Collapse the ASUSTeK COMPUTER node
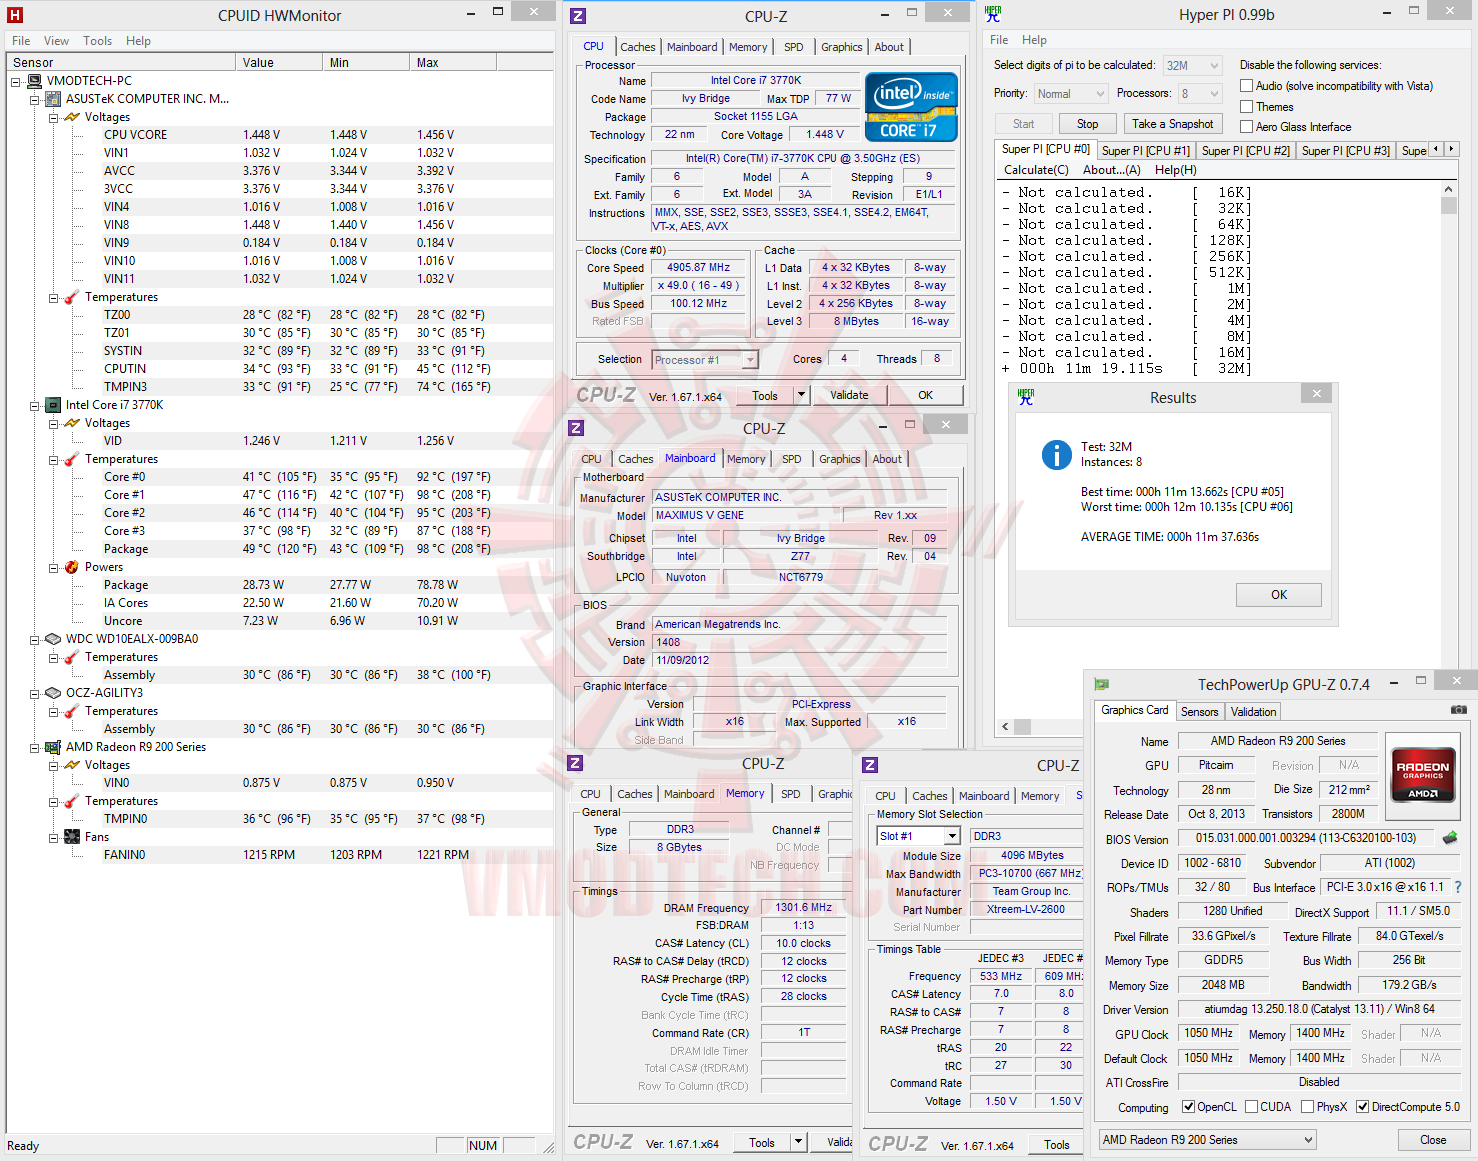The image size is (1478, 1161). [35, 100]
